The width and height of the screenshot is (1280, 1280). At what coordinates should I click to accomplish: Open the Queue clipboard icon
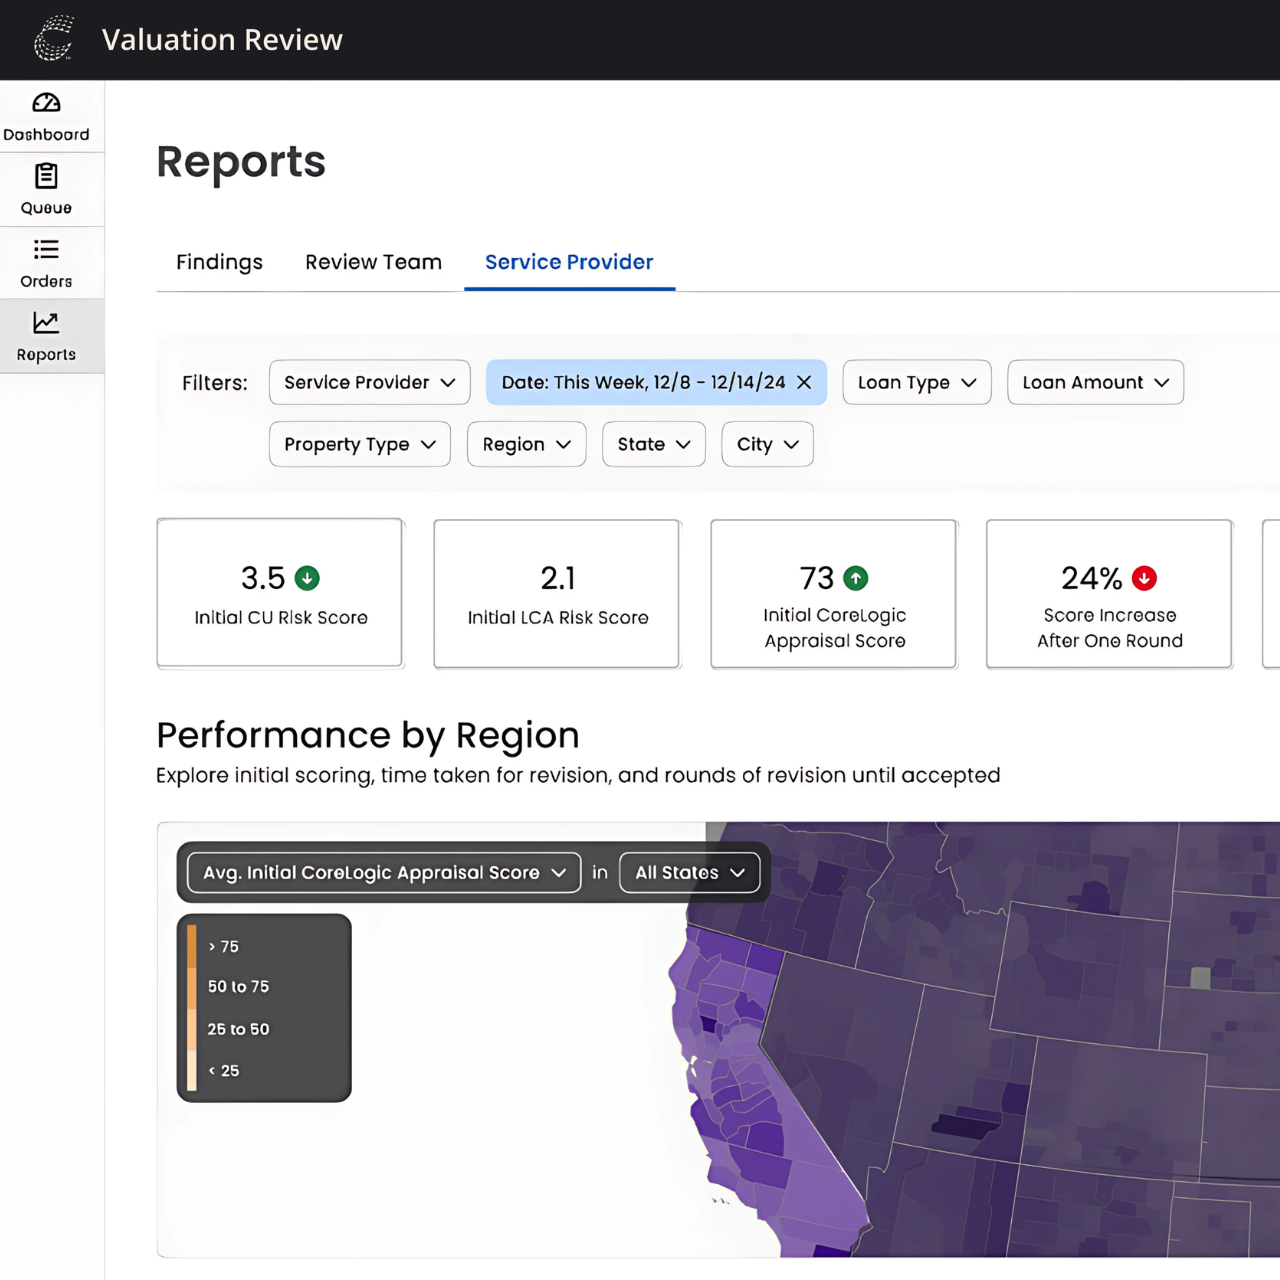tap(46, 176)
